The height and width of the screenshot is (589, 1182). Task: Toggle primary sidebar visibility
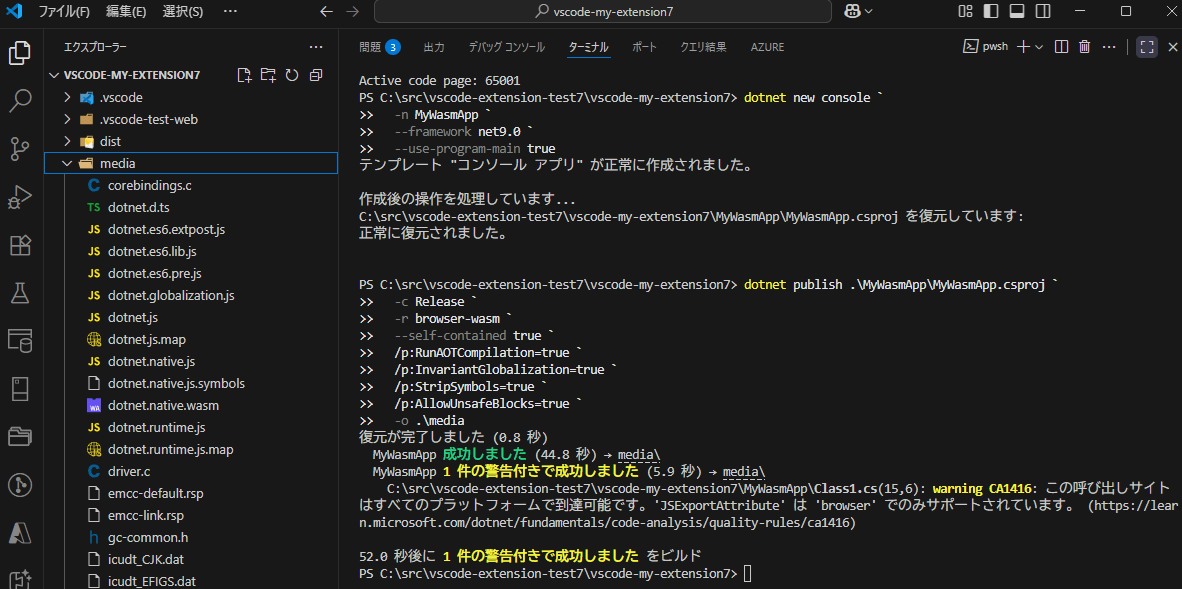(991, 11)
